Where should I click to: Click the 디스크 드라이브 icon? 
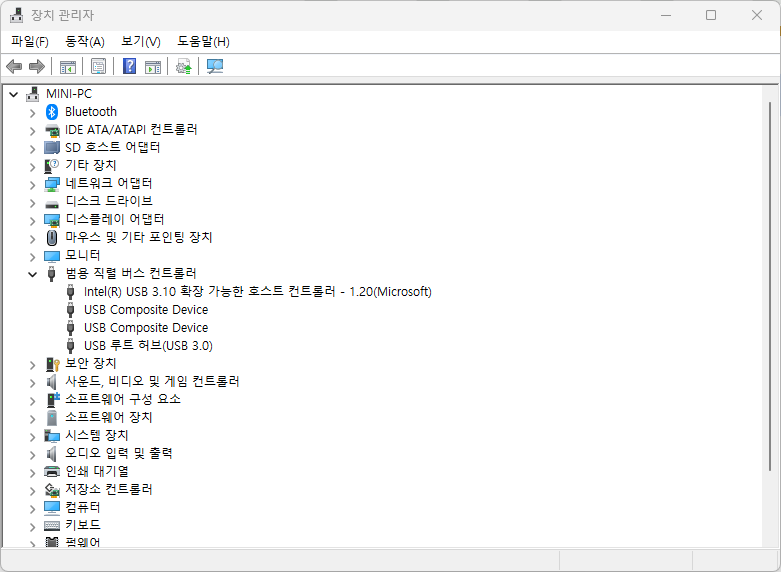coord(52,204)
